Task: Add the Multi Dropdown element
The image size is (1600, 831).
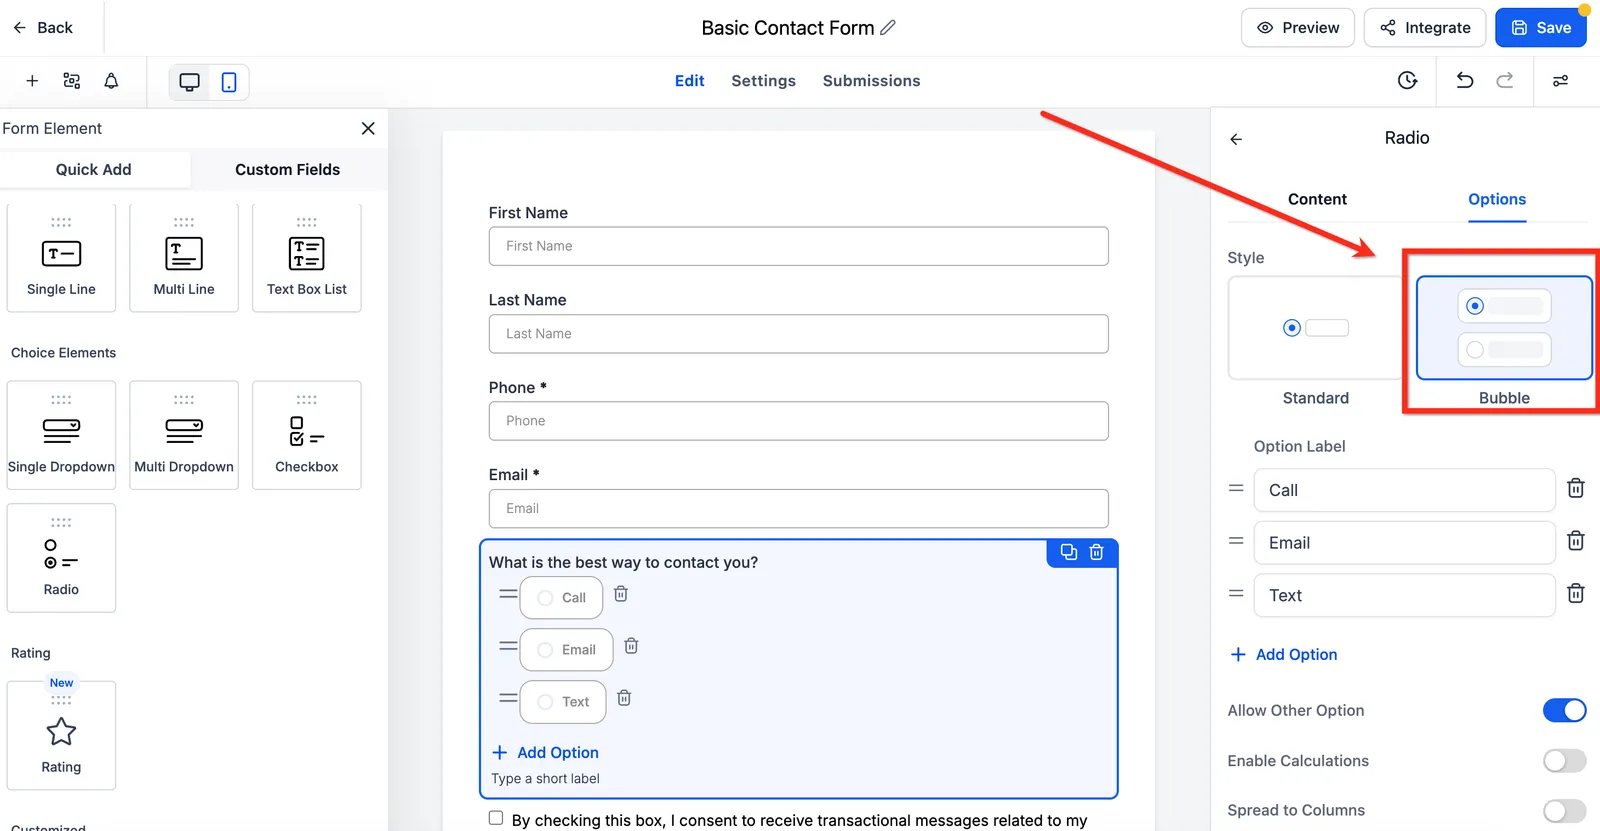Action: coord(184,435)
